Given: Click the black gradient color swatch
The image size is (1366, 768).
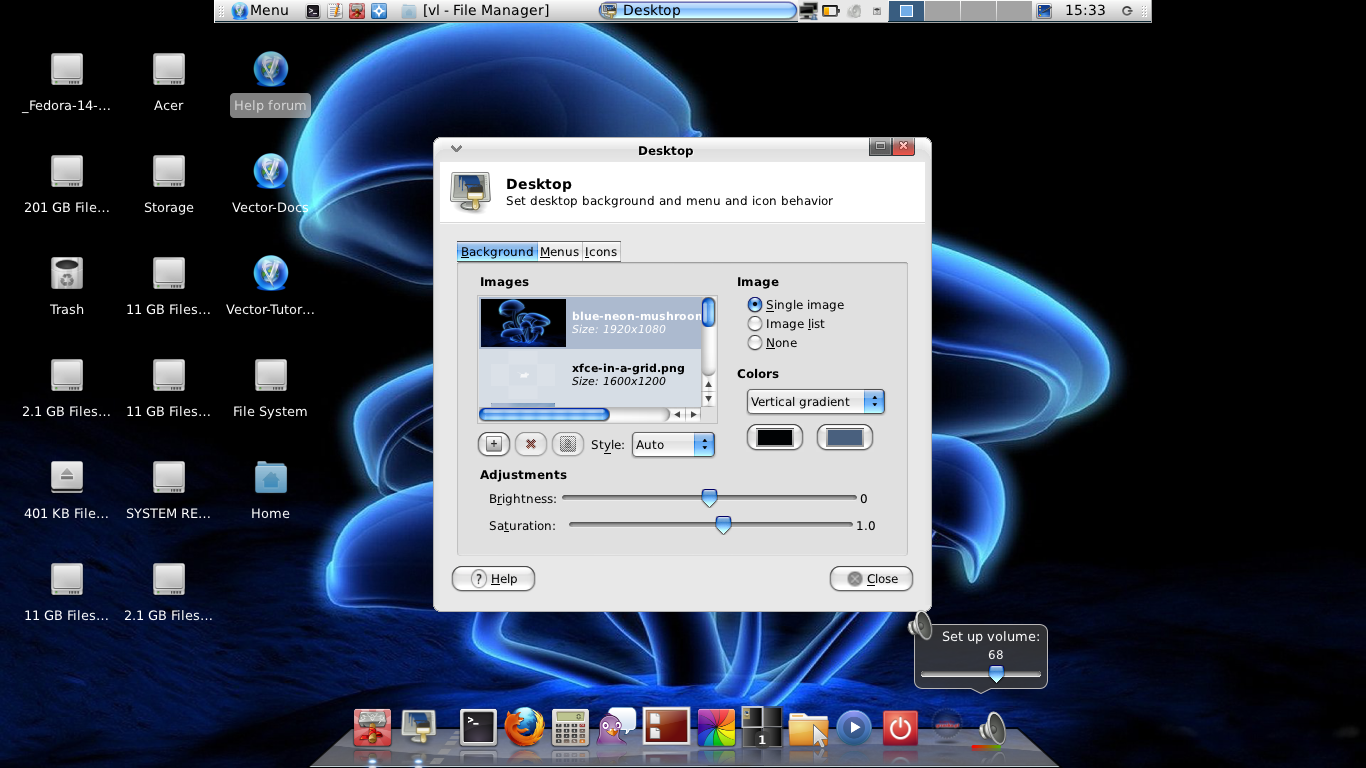Looking at the screenshot, I should (775, 437).
